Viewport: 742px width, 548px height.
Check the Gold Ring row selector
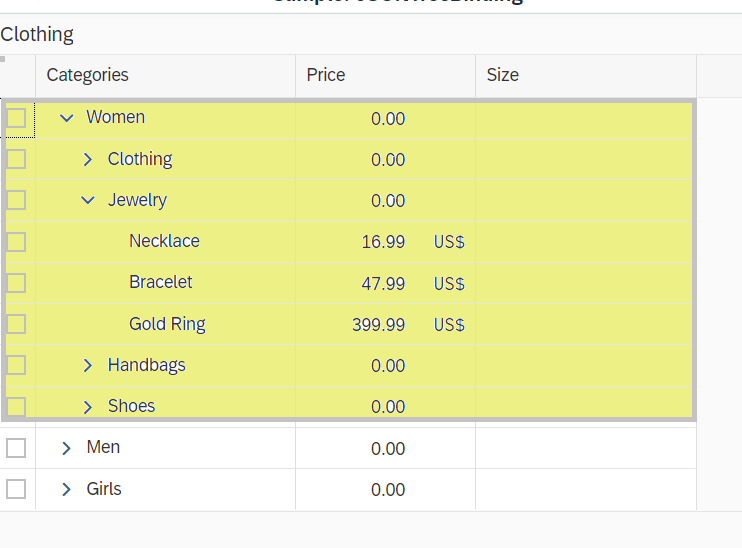16,324
